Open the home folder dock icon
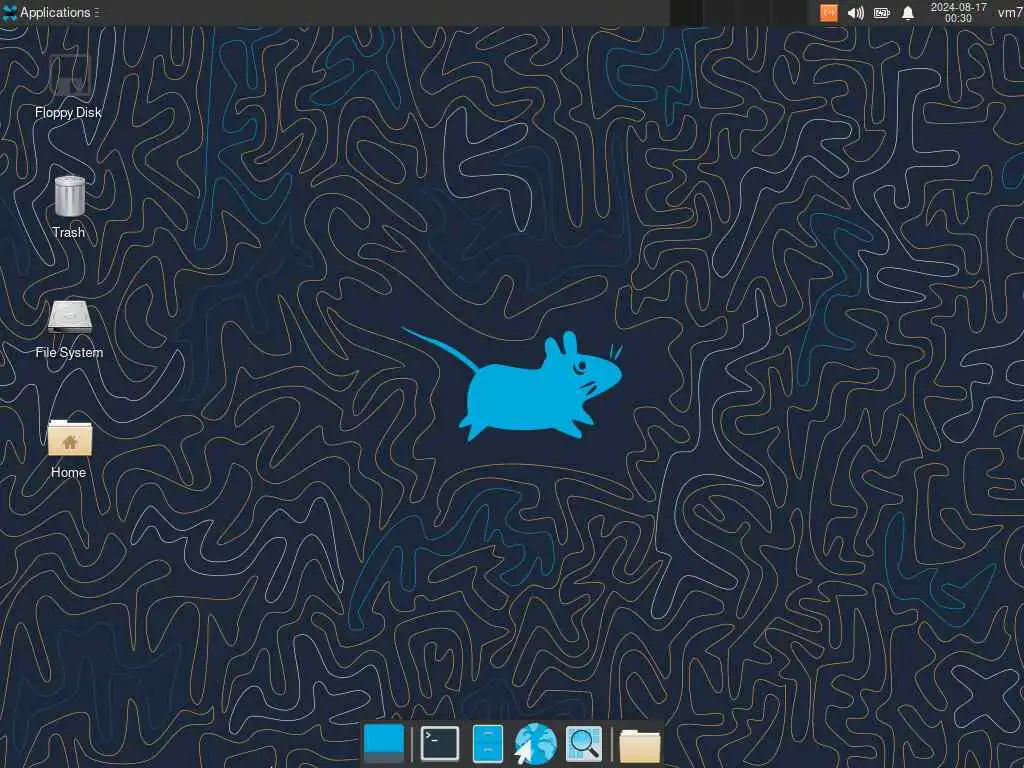This screenshot has width=1024, height=768. (639, 744)
